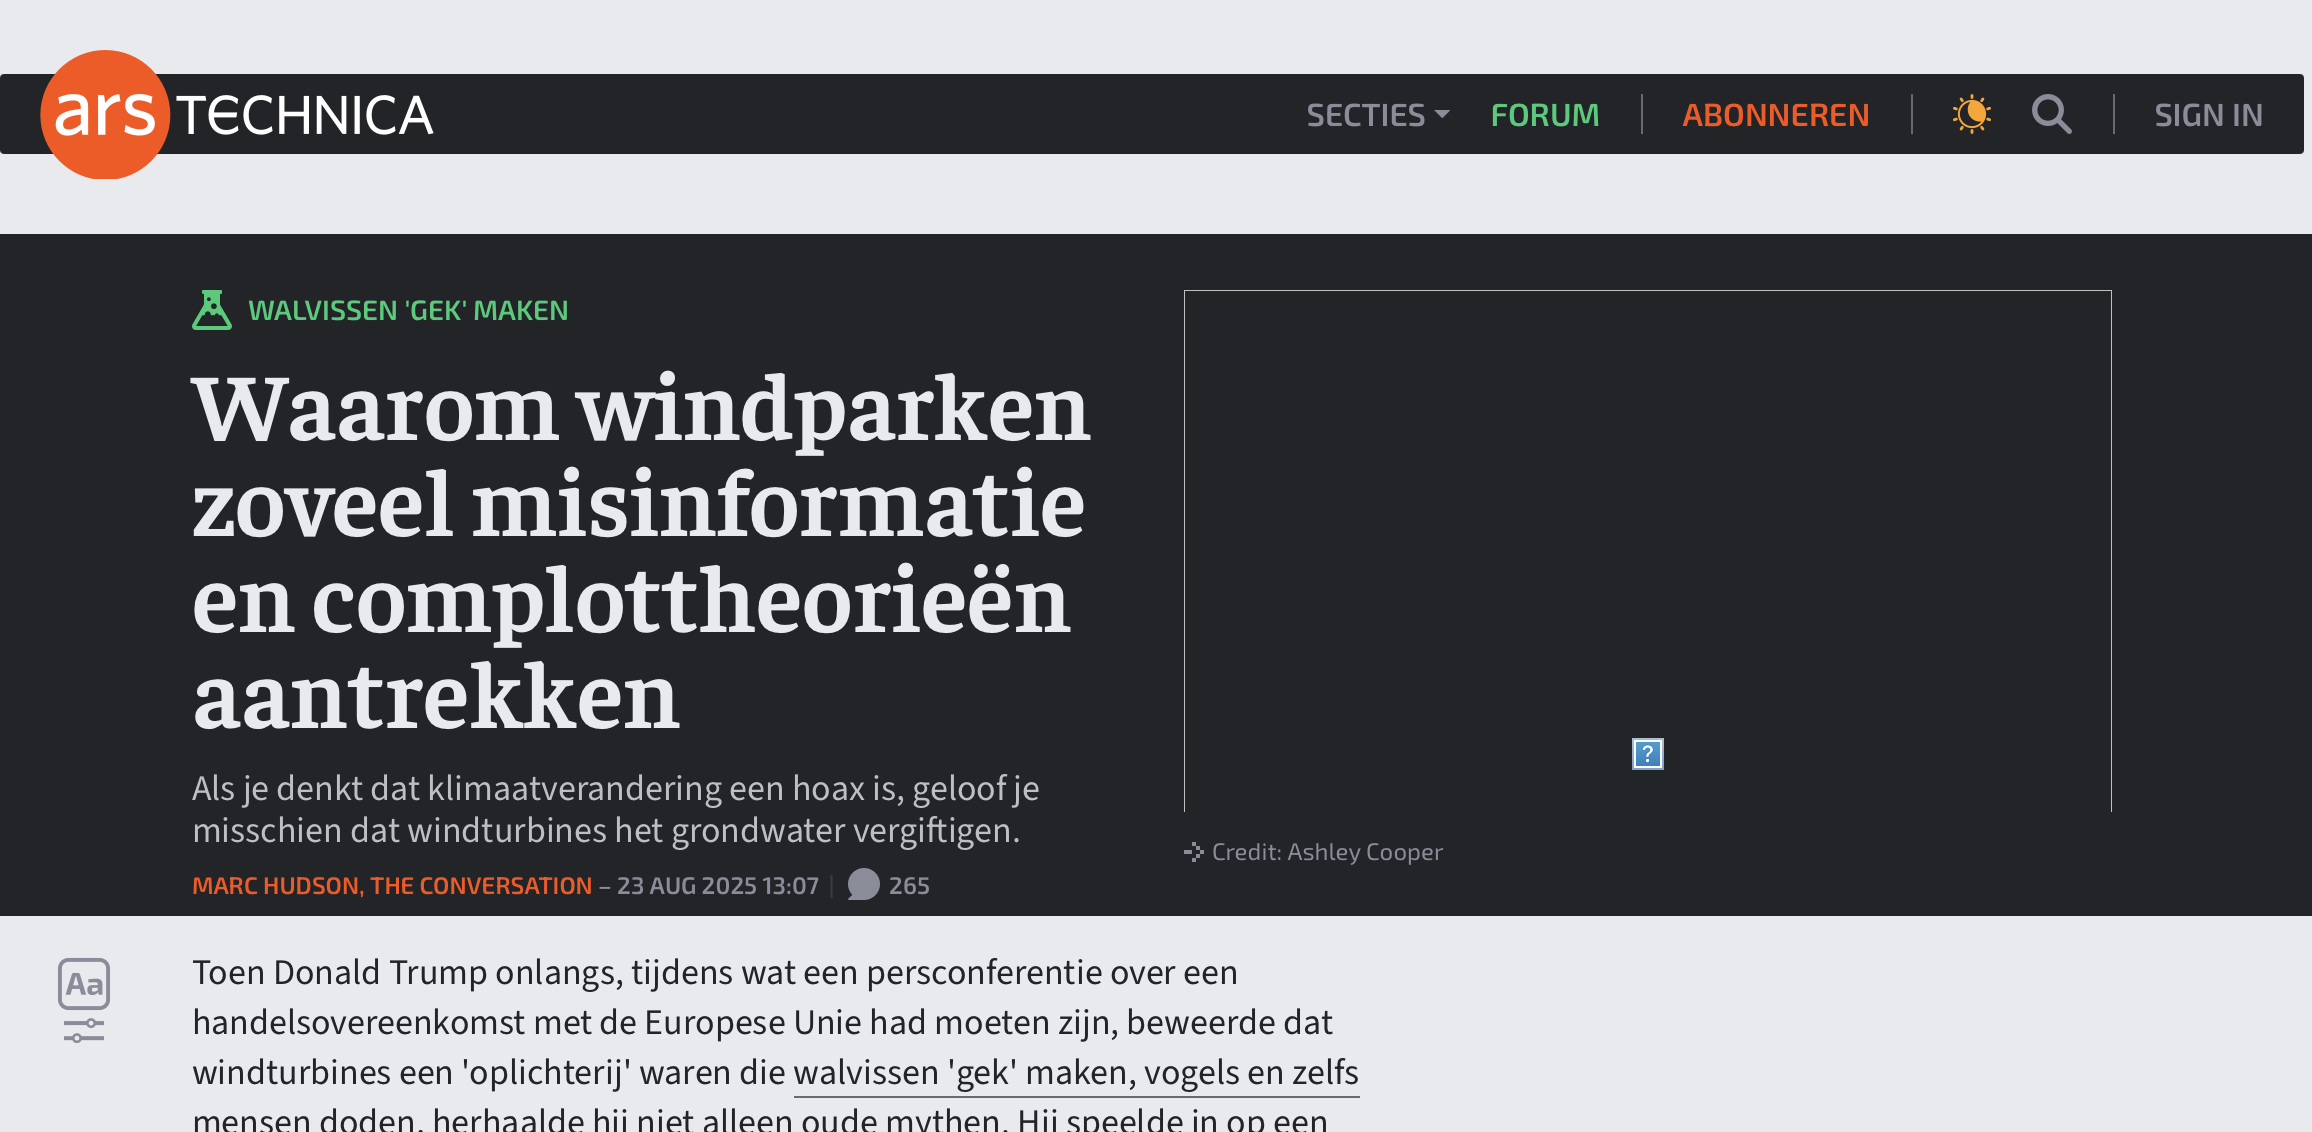The height and width of the screenshot is (1132, 2312).
Task: Click the Secties dropdown caret arrow
Action: (1442, 115)
